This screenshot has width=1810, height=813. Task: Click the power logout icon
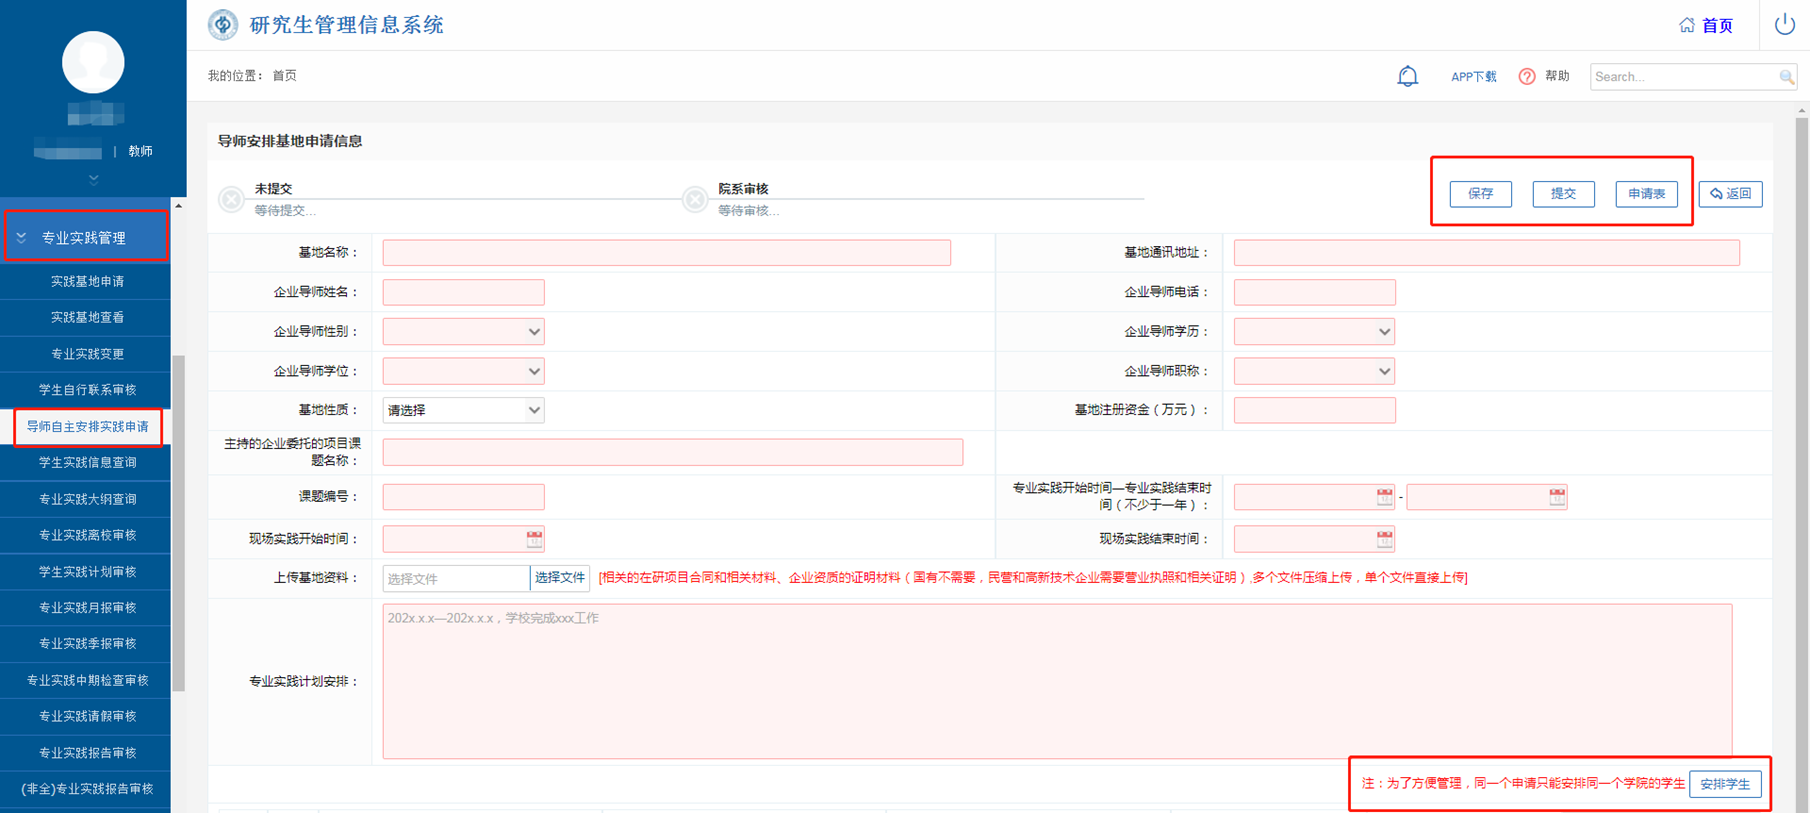point(1784,24)
